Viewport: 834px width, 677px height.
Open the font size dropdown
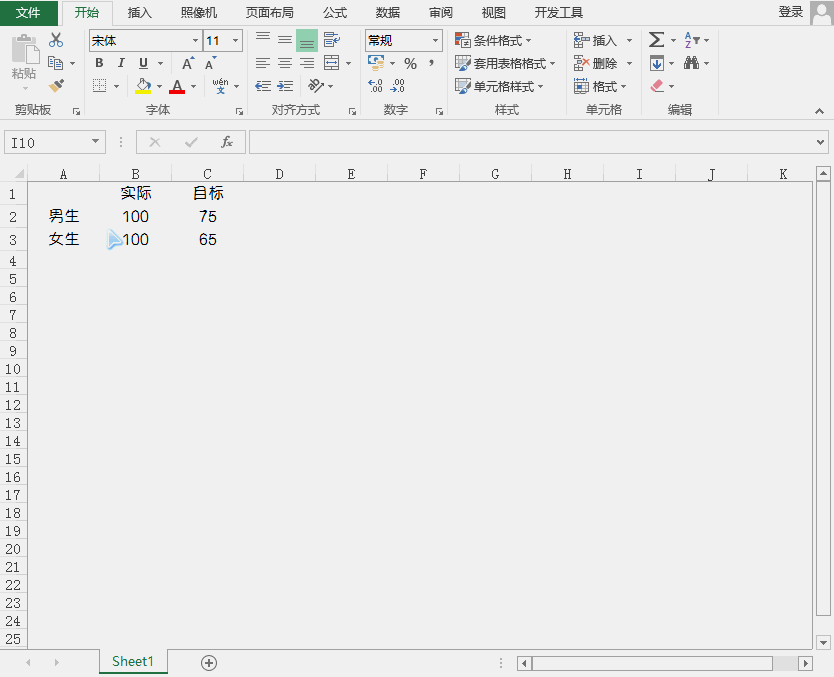pyautogui.click(x=236, y=40)
